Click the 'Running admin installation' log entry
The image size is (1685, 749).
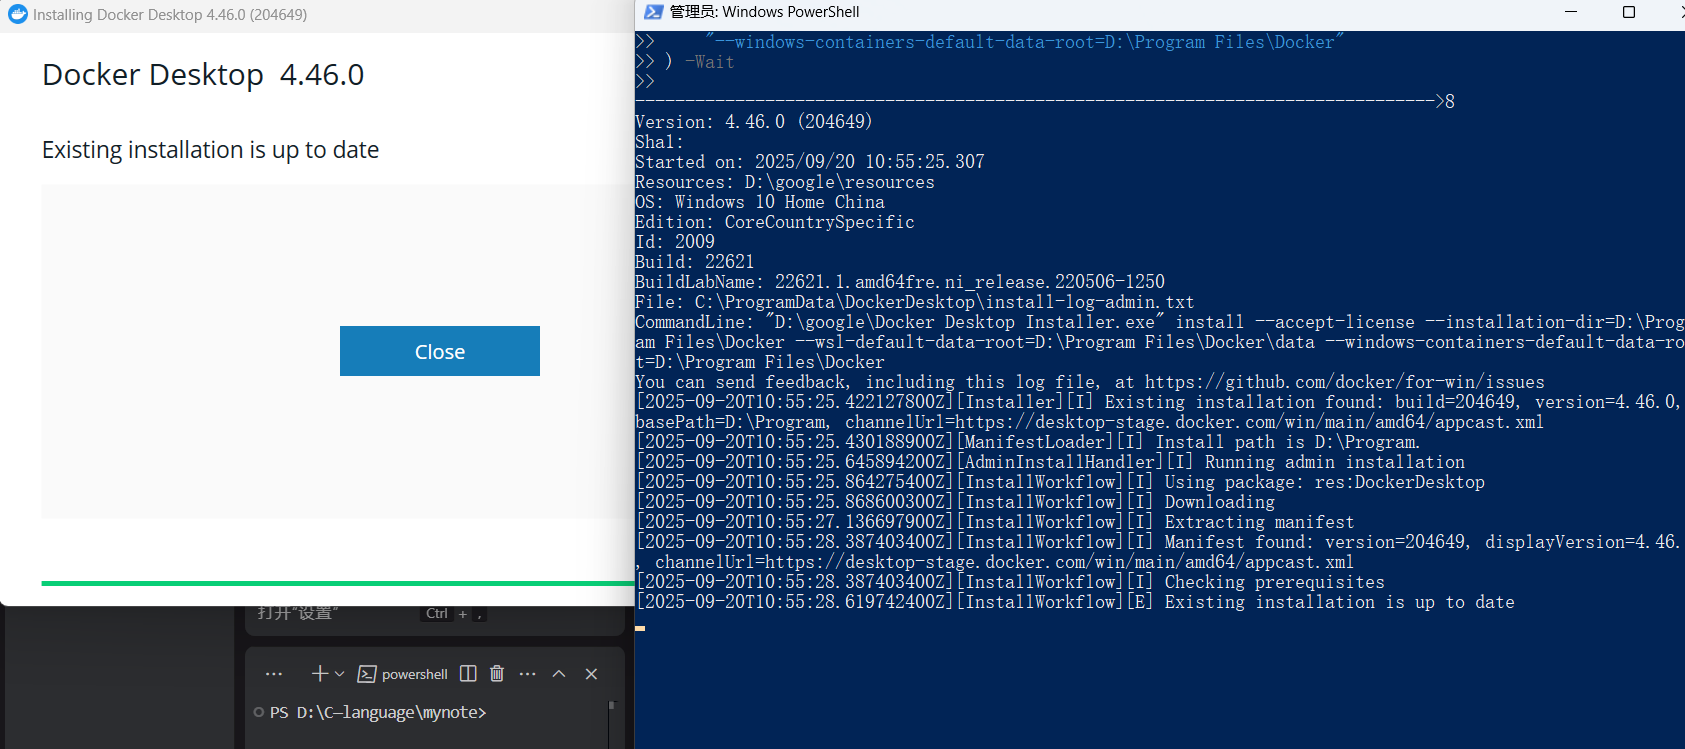tap(1050, 462)
